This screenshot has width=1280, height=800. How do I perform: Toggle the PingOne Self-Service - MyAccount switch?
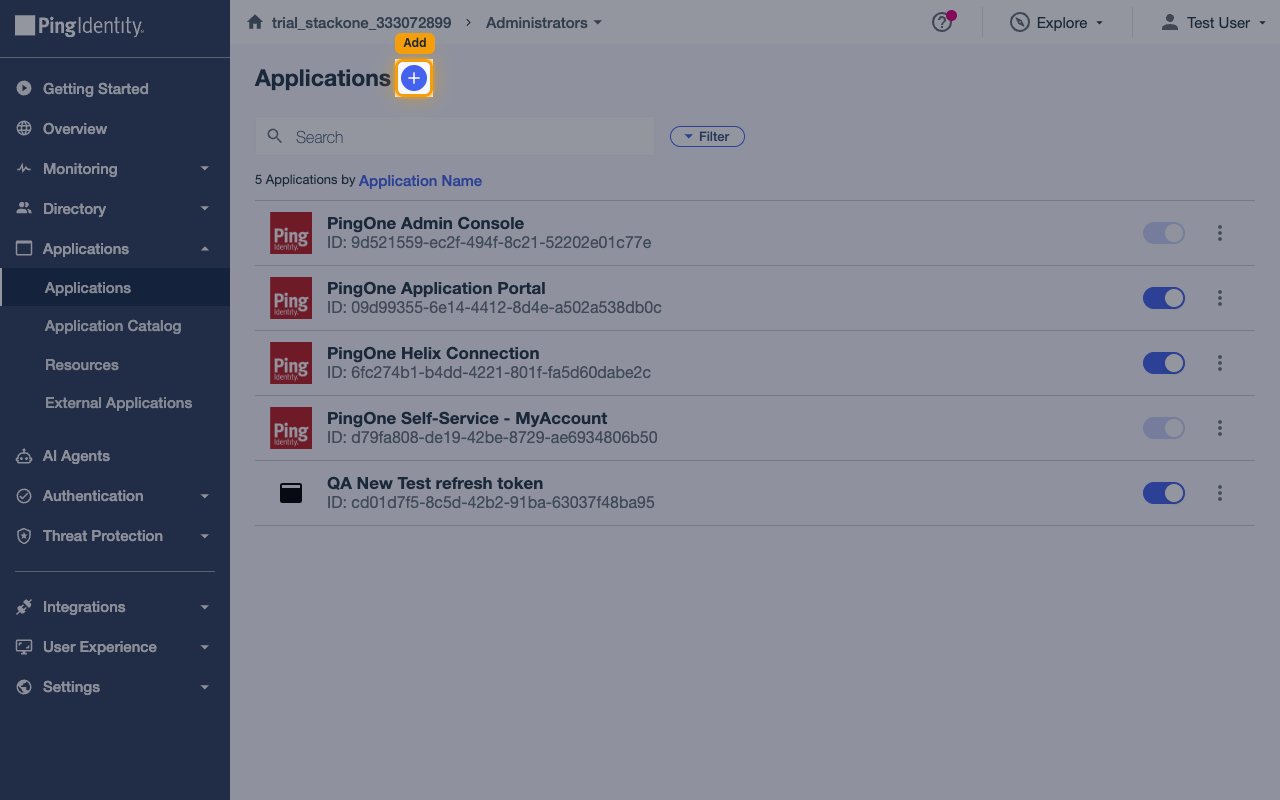[x=1164, y=428]
